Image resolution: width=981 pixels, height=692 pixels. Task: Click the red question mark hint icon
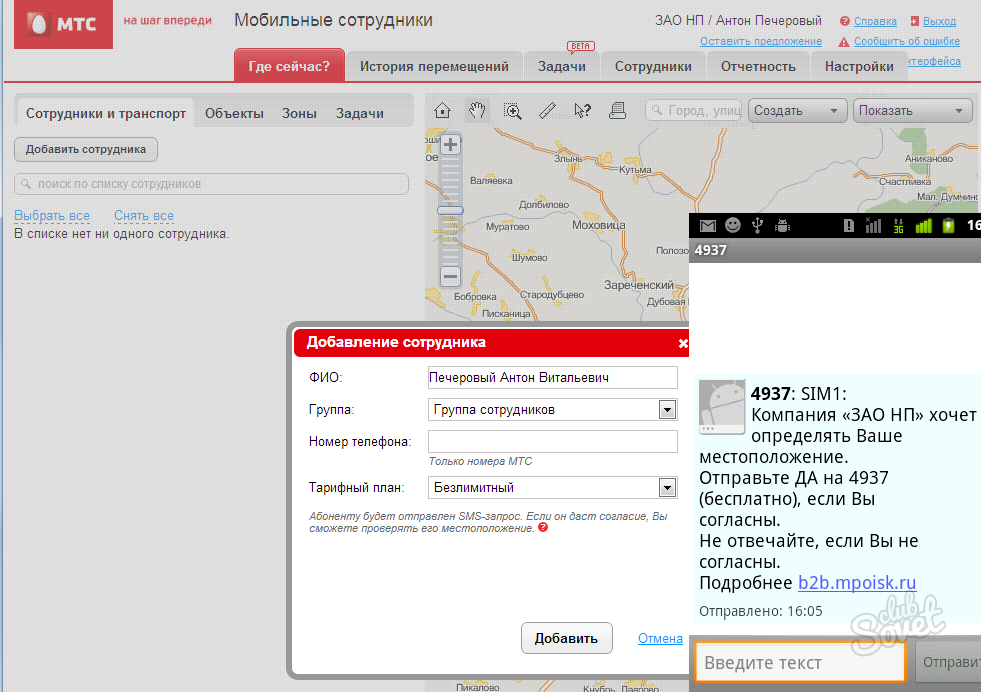coord(543,527)
